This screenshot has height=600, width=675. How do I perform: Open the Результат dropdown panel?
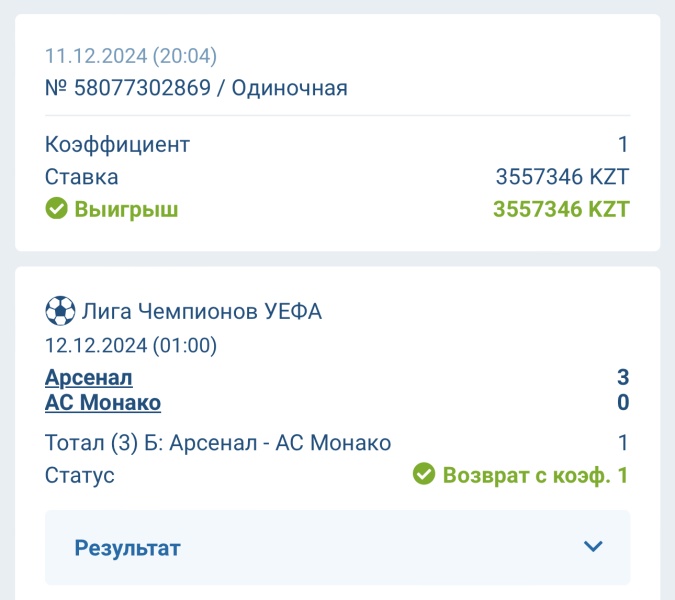(x=338, y=547)
